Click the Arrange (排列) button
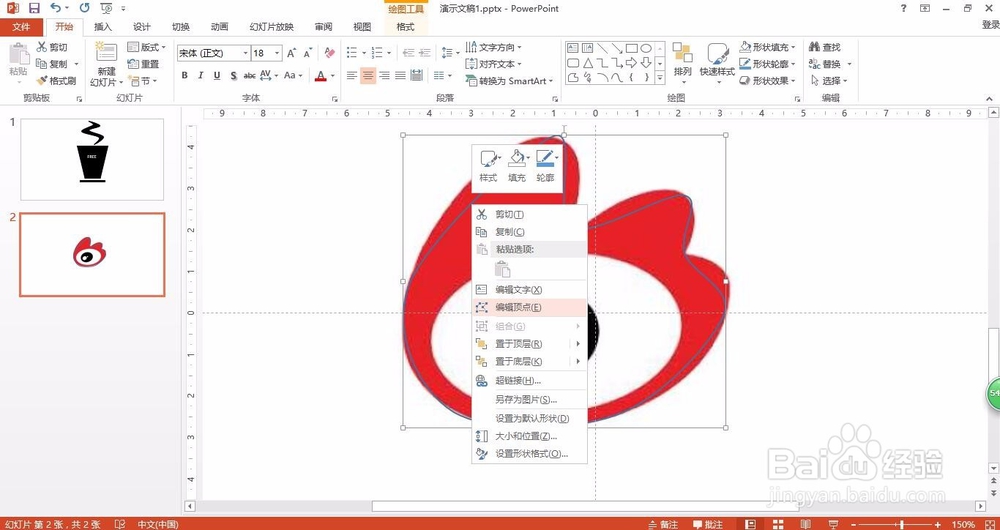 point(682,63)
